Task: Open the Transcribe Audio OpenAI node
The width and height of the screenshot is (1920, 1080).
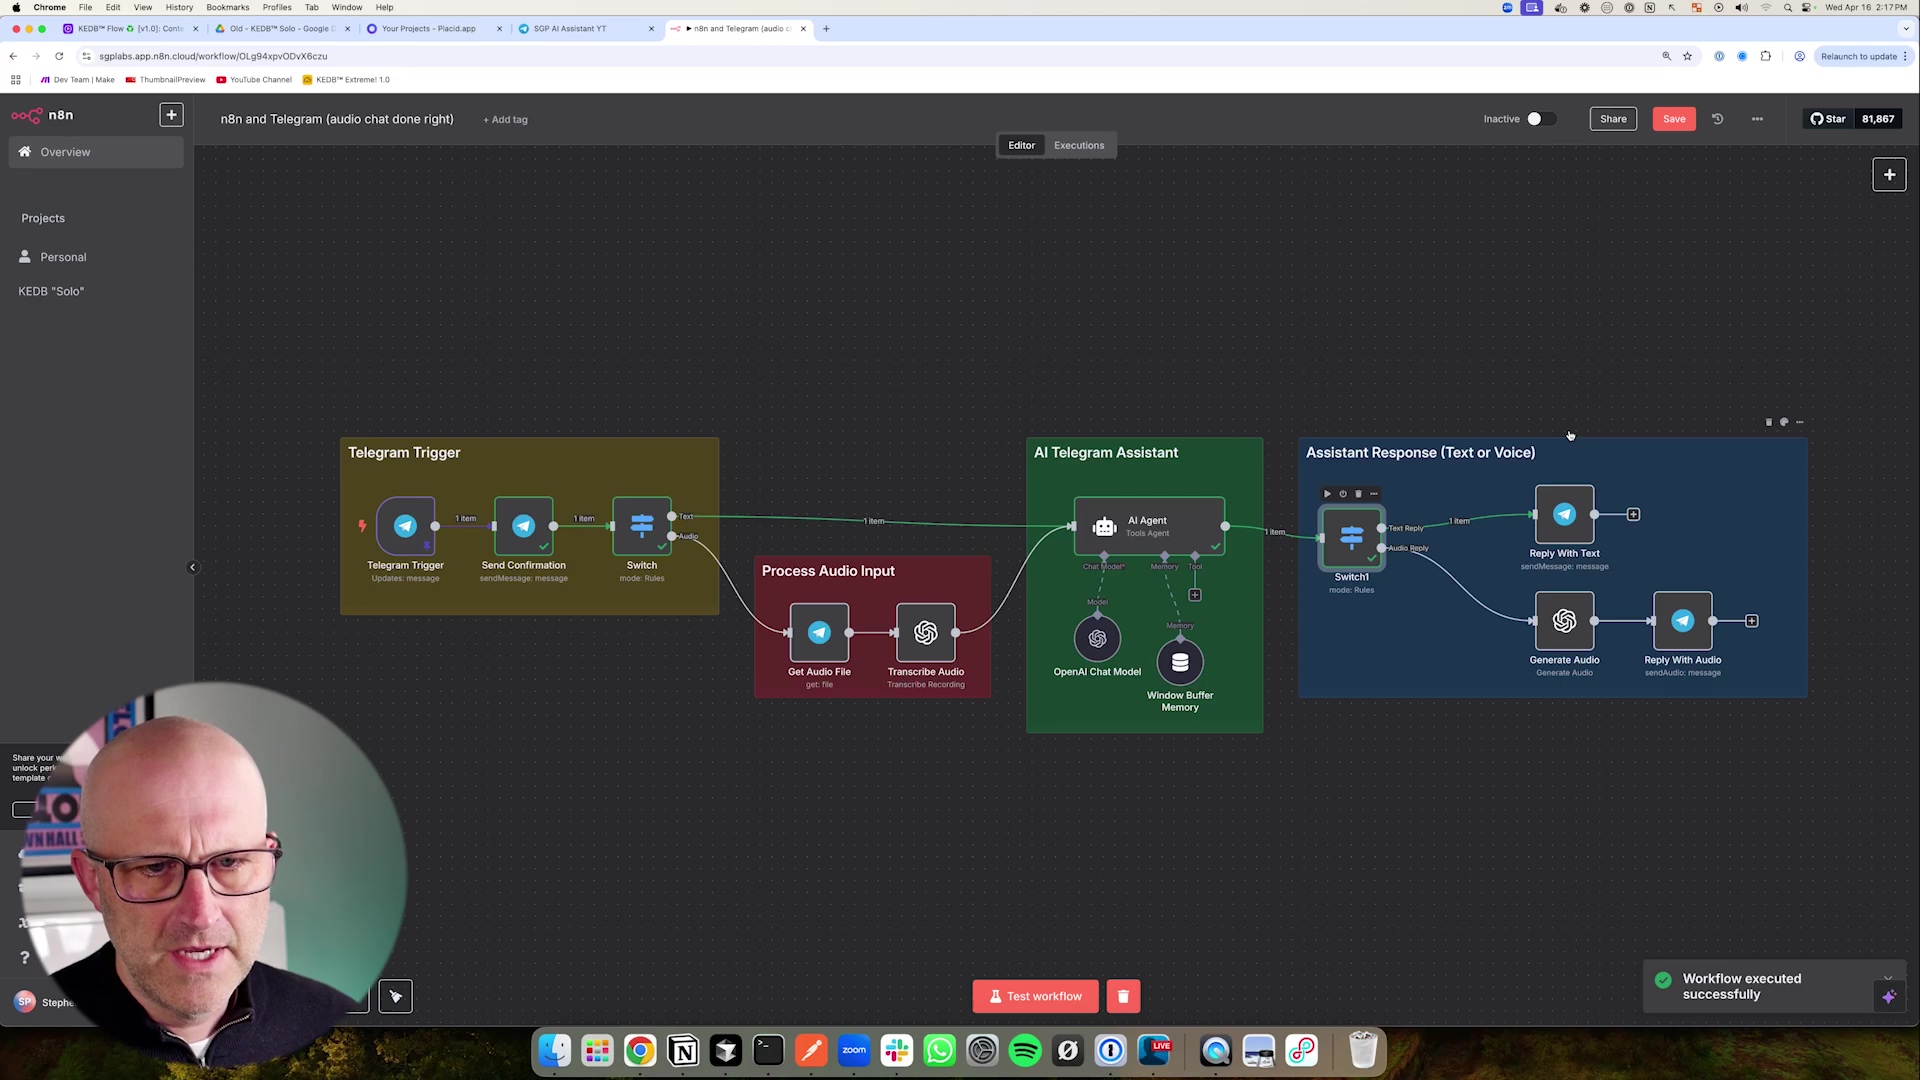Action: [925, 632]
